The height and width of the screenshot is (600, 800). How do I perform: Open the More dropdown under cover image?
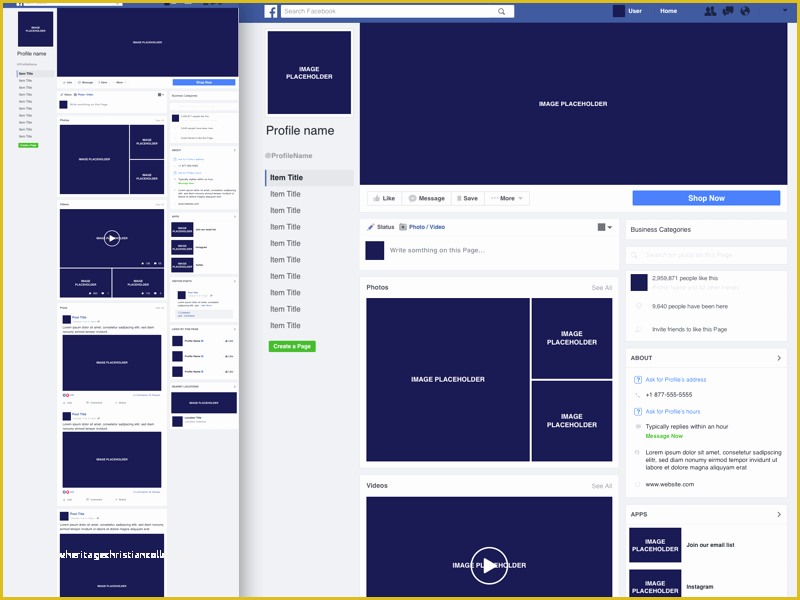tap(507, 198)
